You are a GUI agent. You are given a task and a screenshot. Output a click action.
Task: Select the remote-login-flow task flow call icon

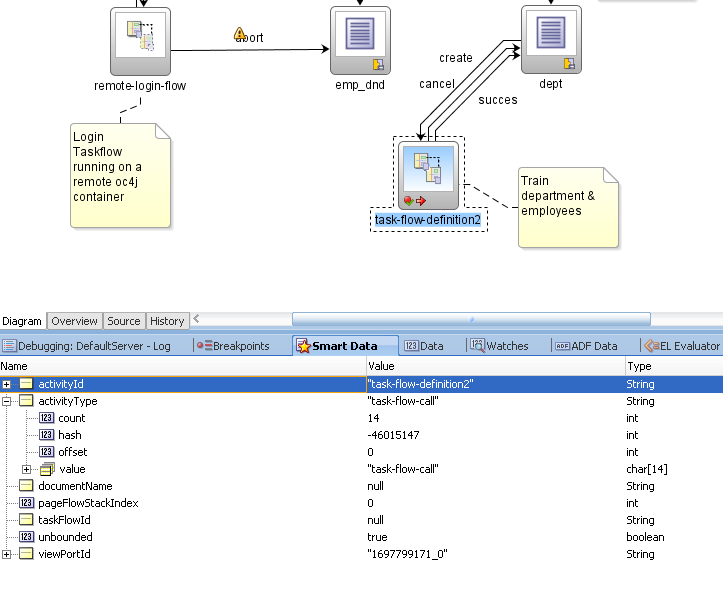pyautogui.click(x=140, y=41)
